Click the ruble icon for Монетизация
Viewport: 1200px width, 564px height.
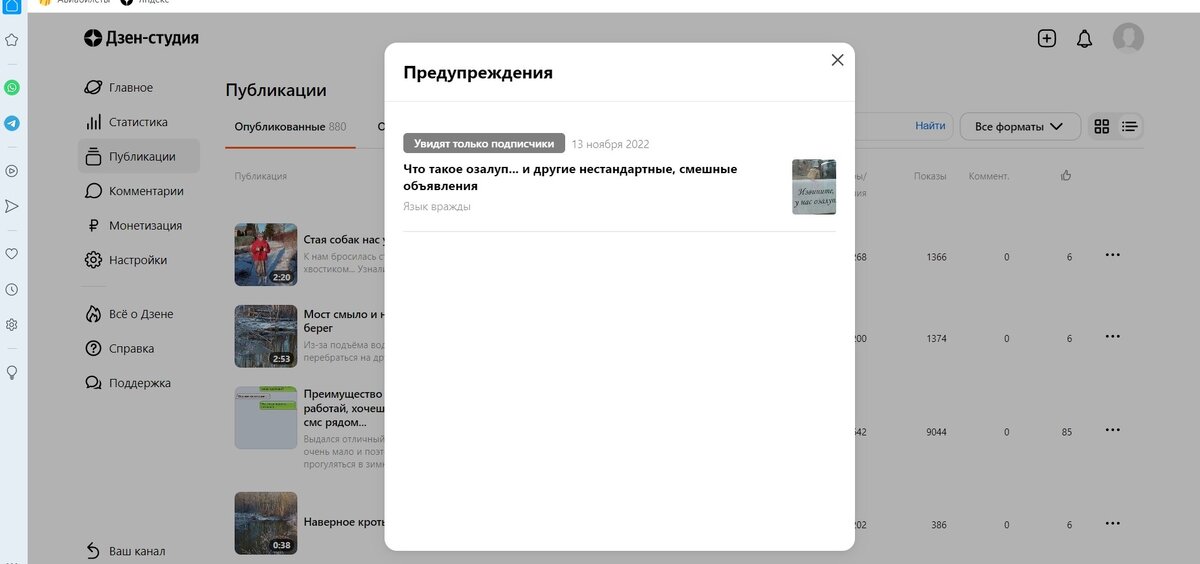(93, 226)
